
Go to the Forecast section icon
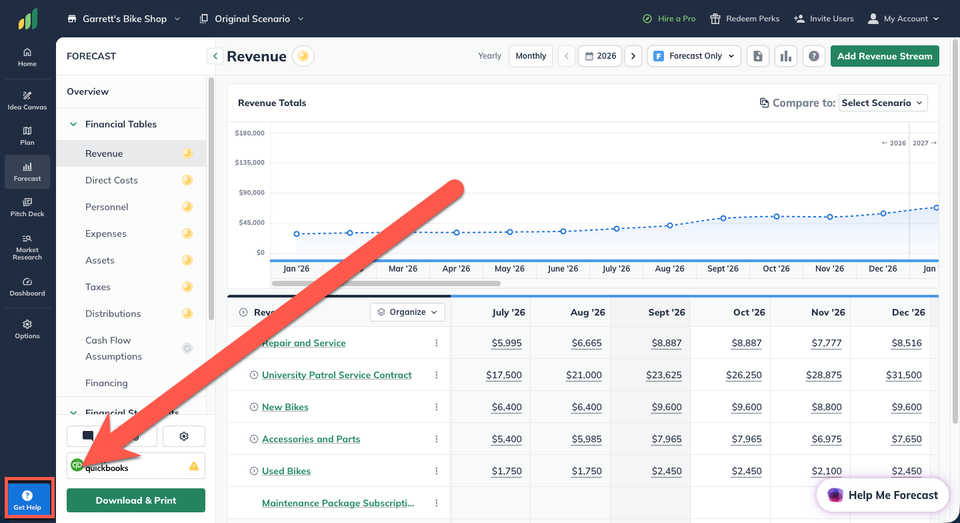coord(27,172)
